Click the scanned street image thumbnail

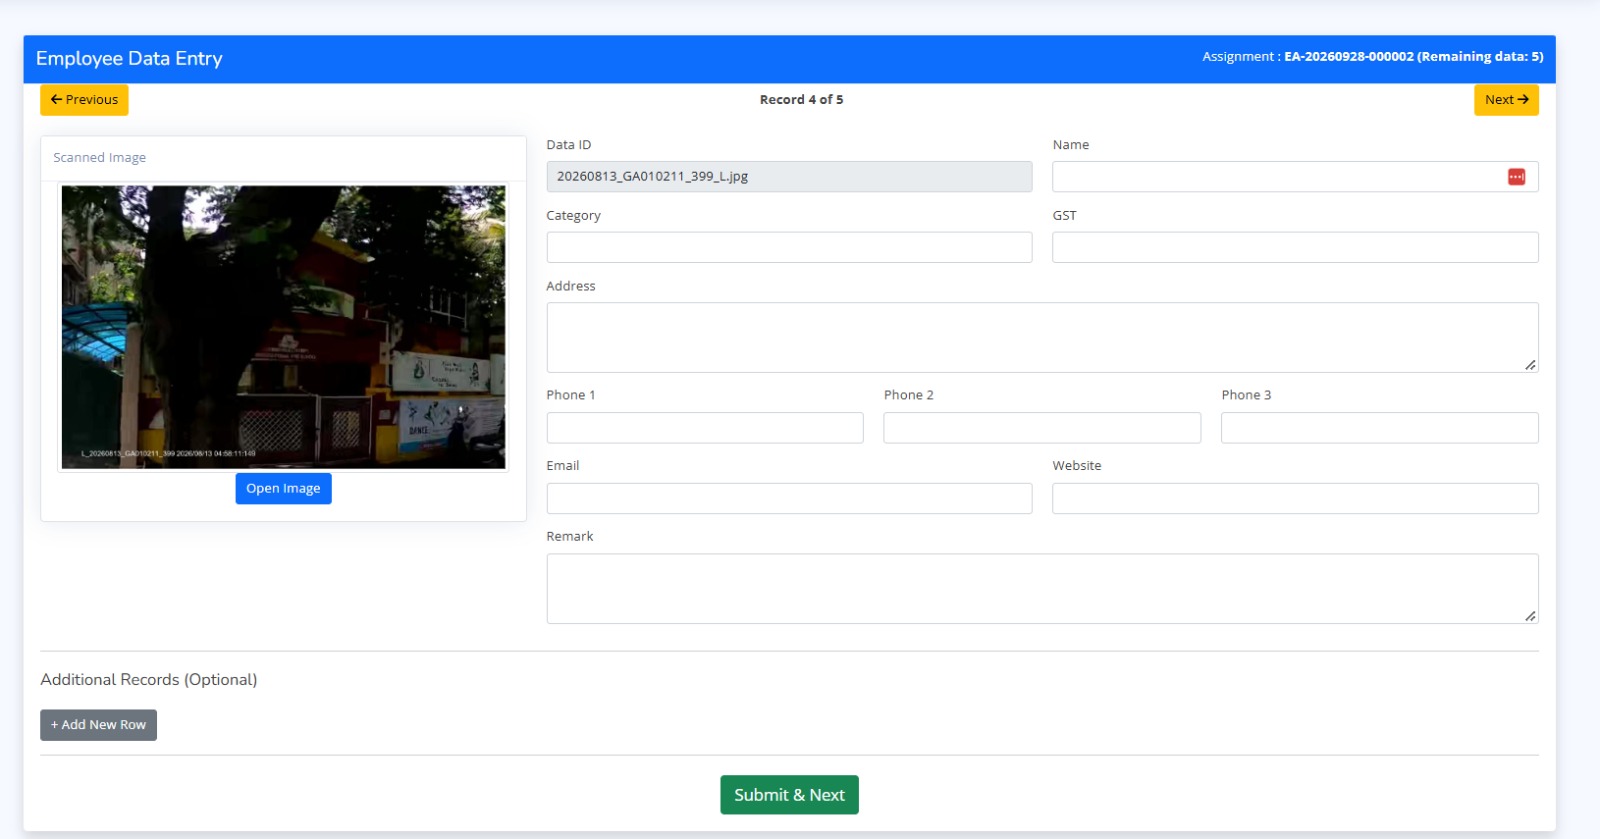pyautogui.click(x=283, y=327)
